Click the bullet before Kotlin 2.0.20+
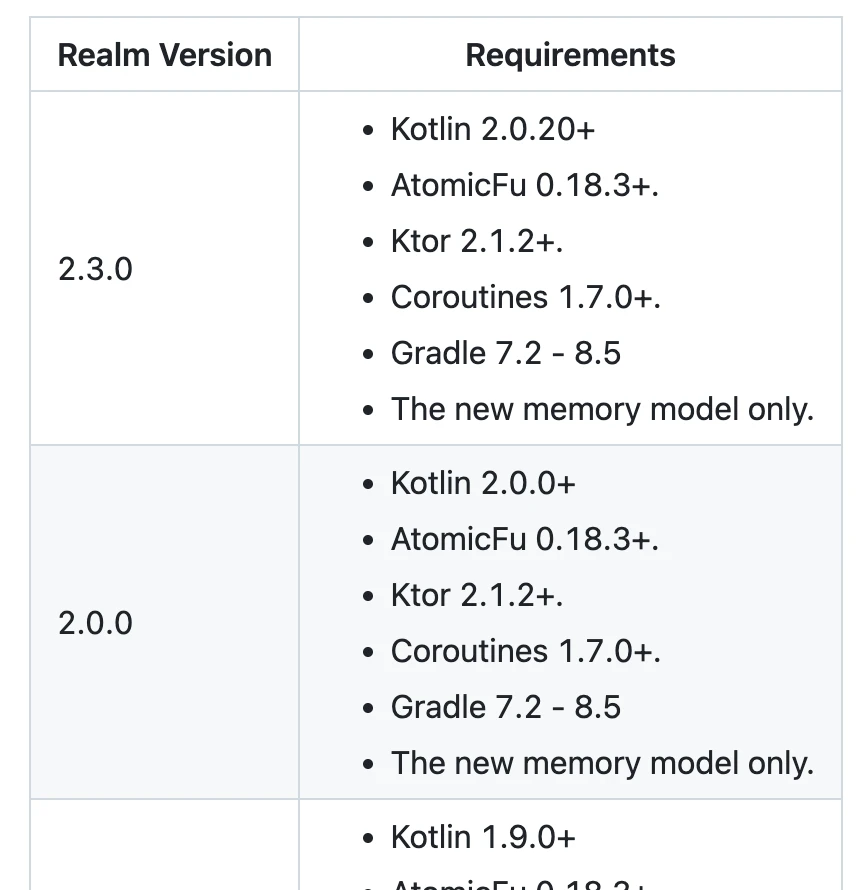Screen dimensions: 860x890 point(370,131)
